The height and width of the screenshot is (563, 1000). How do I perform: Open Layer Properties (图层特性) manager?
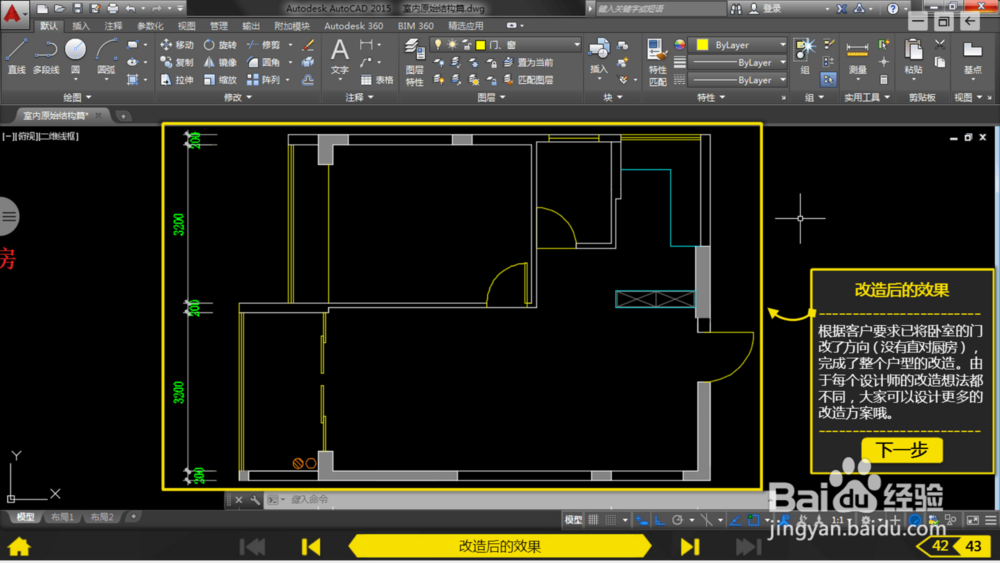click(x=415, y=62)
